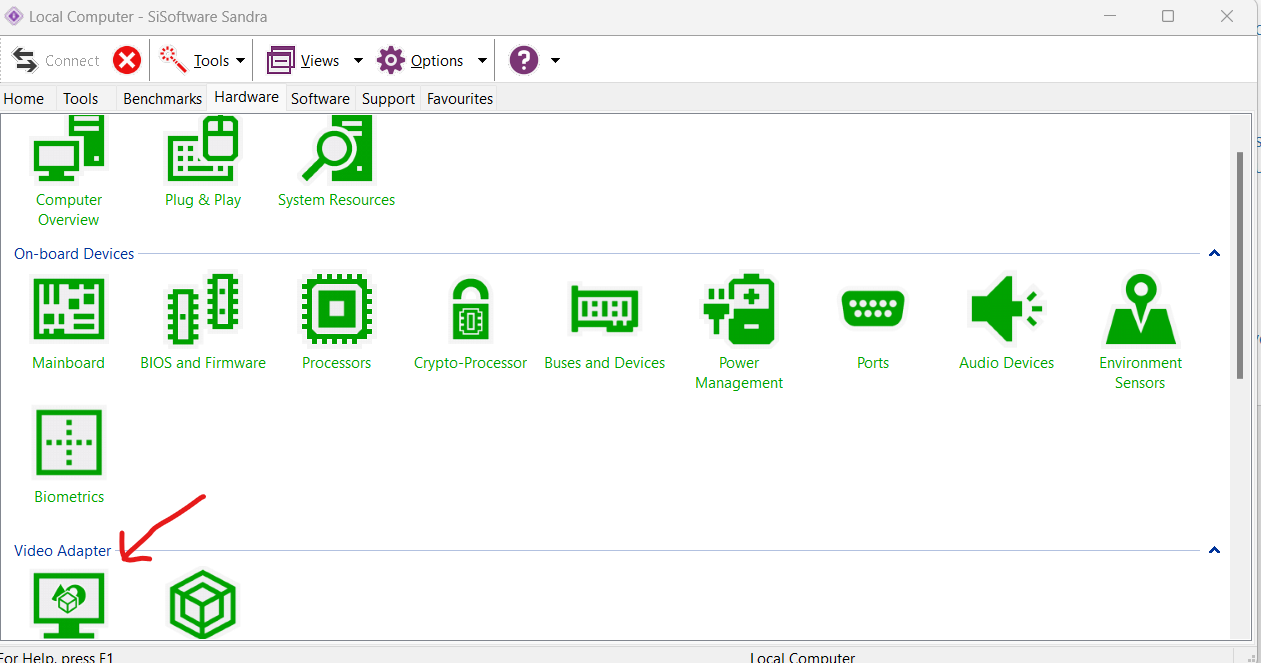Click the Views toolbar button

(x=303, y=61)
